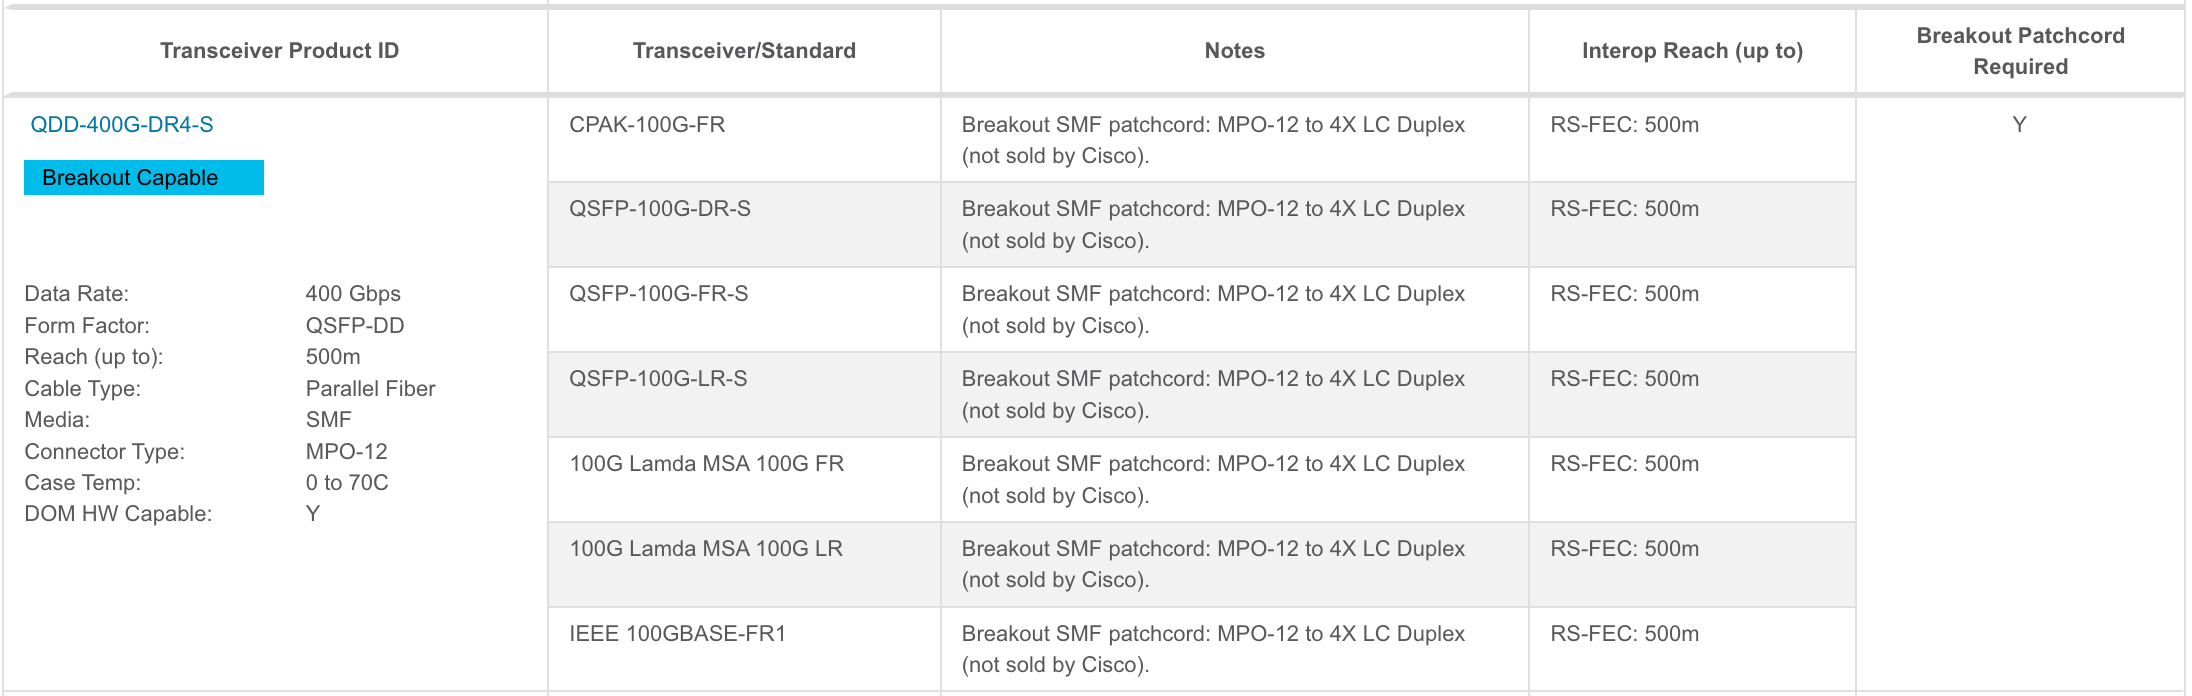This screenshot has height=696, width=2192.
Task: Click the Notes column header
Action: pyautogui.click(x=1234, y=51)
